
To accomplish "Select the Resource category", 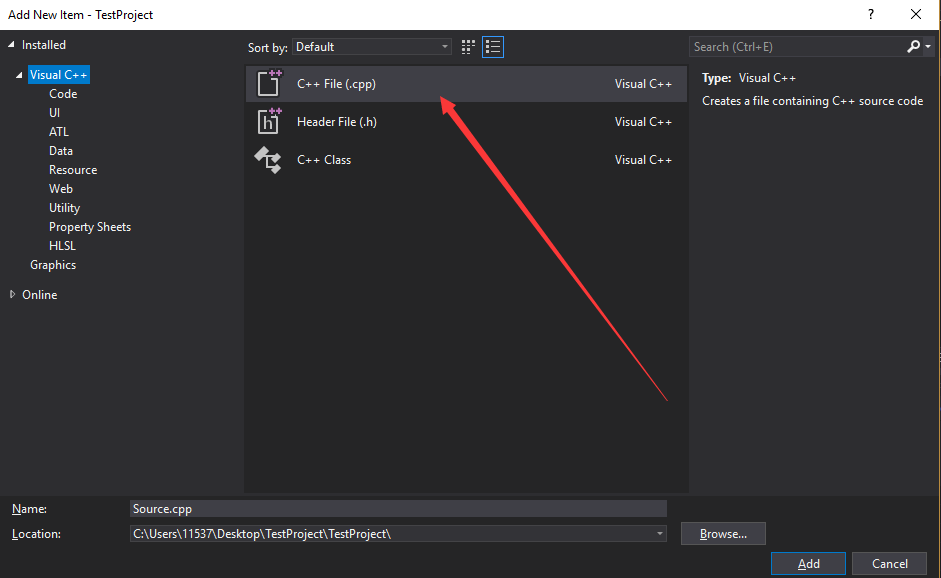I will 73,170.
